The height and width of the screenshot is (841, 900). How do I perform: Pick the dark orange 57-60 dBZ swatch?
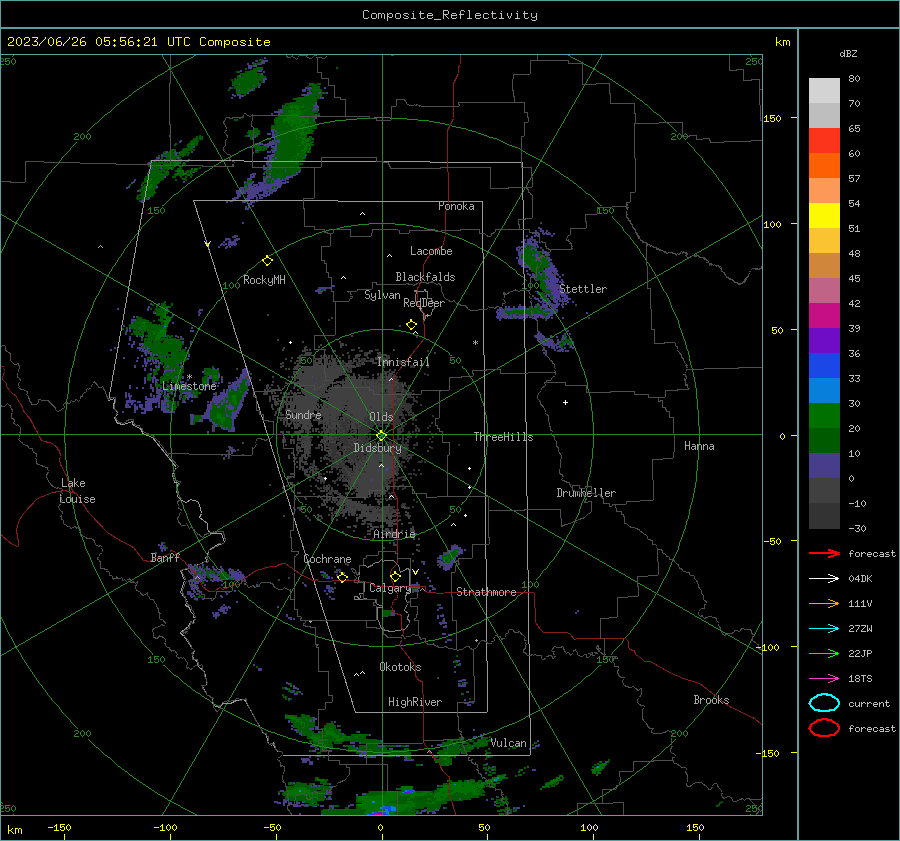(824, 166)
